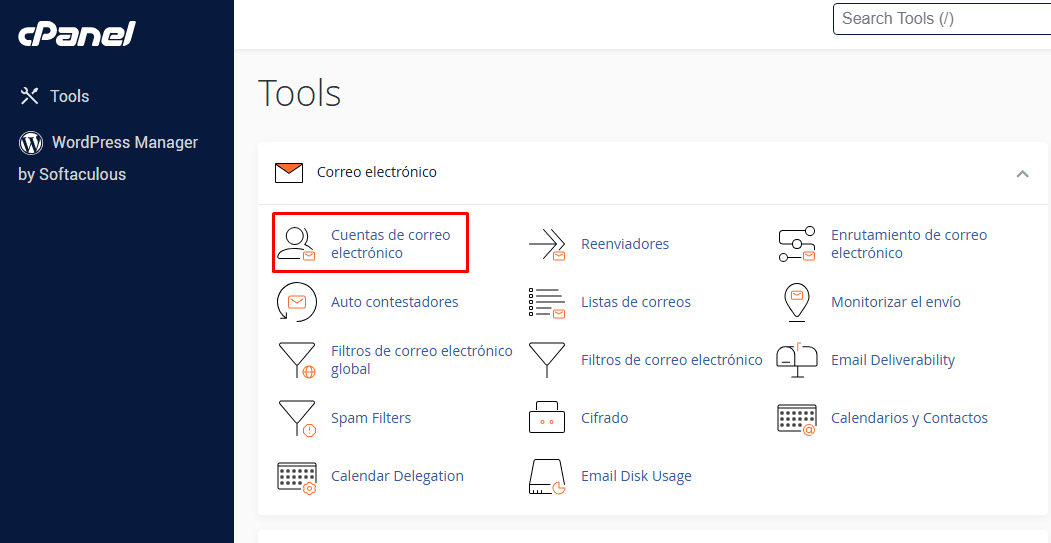Click the Email Deliverability mailbox icon
The image size is (1051, 543).
(797, 360)
